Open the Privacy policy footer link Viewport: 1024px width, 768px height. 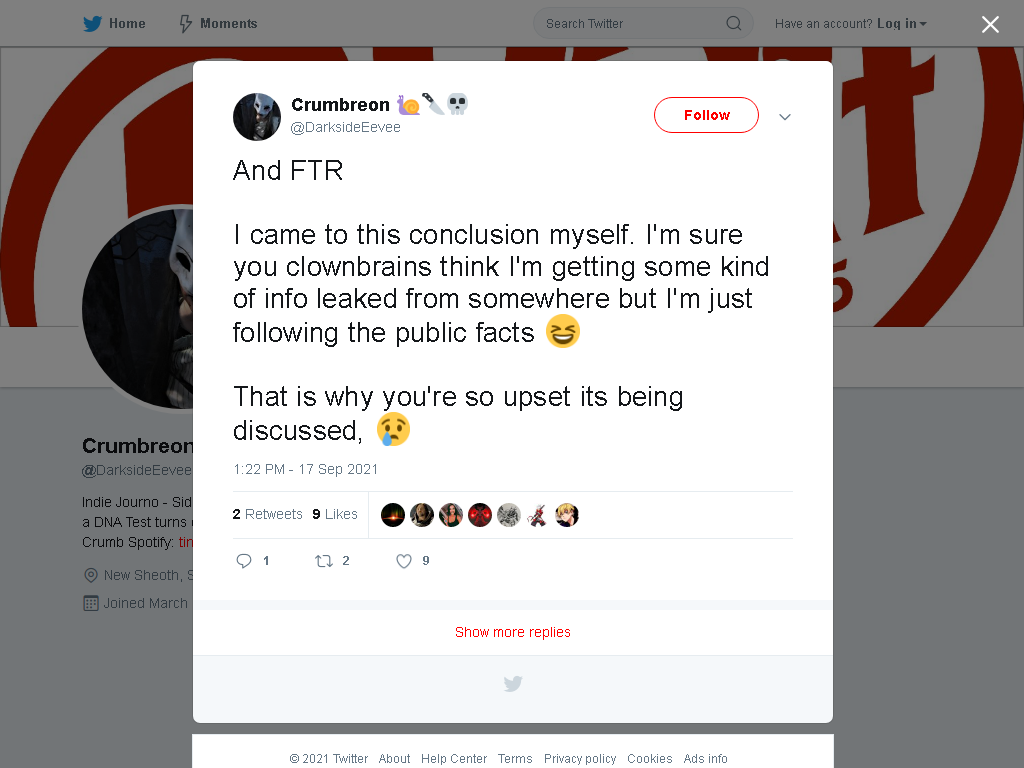pos(580,758)
